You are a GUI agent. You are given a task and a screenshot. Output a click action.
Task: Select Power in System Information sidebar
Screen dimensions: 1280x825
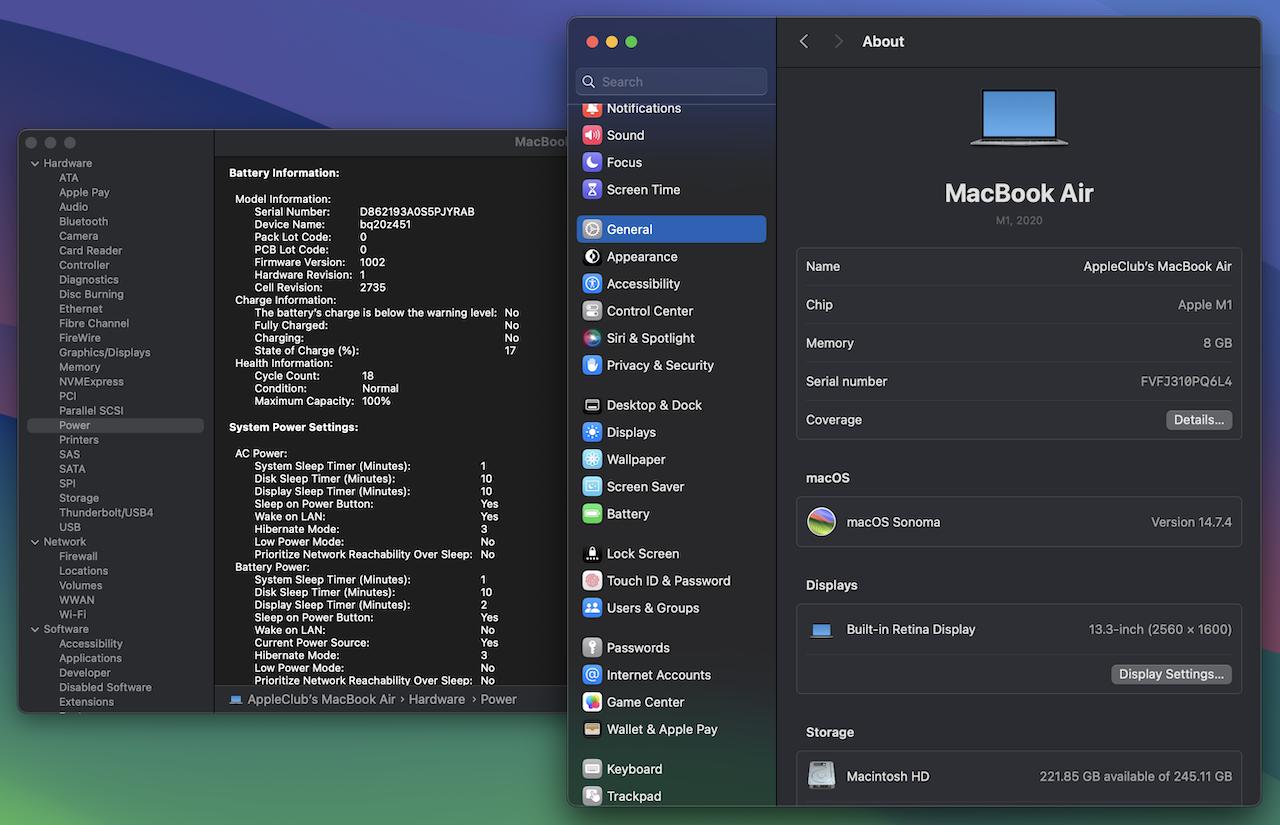pyautogui.click(x=116, y=425)
